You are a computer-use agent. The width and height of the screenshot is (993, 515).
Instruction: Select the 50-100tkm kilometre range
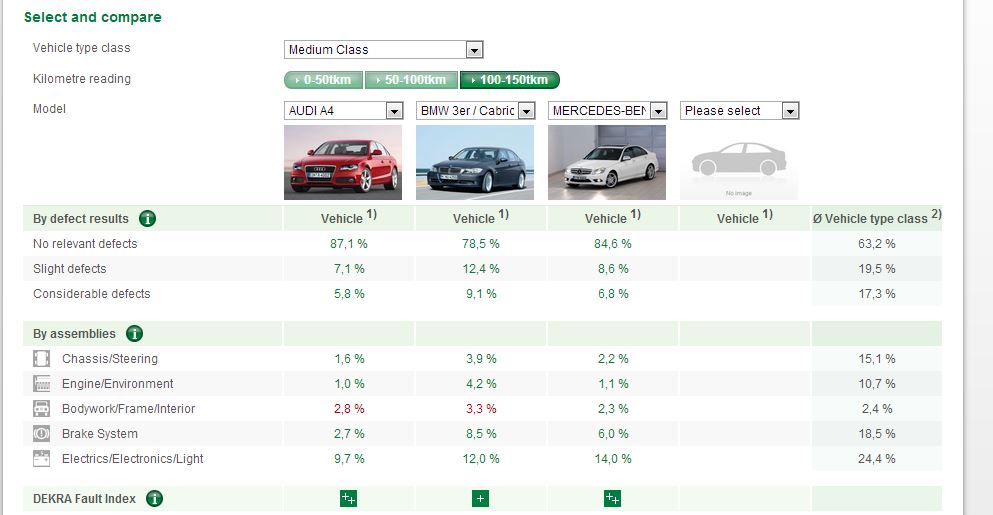point(410,80)
